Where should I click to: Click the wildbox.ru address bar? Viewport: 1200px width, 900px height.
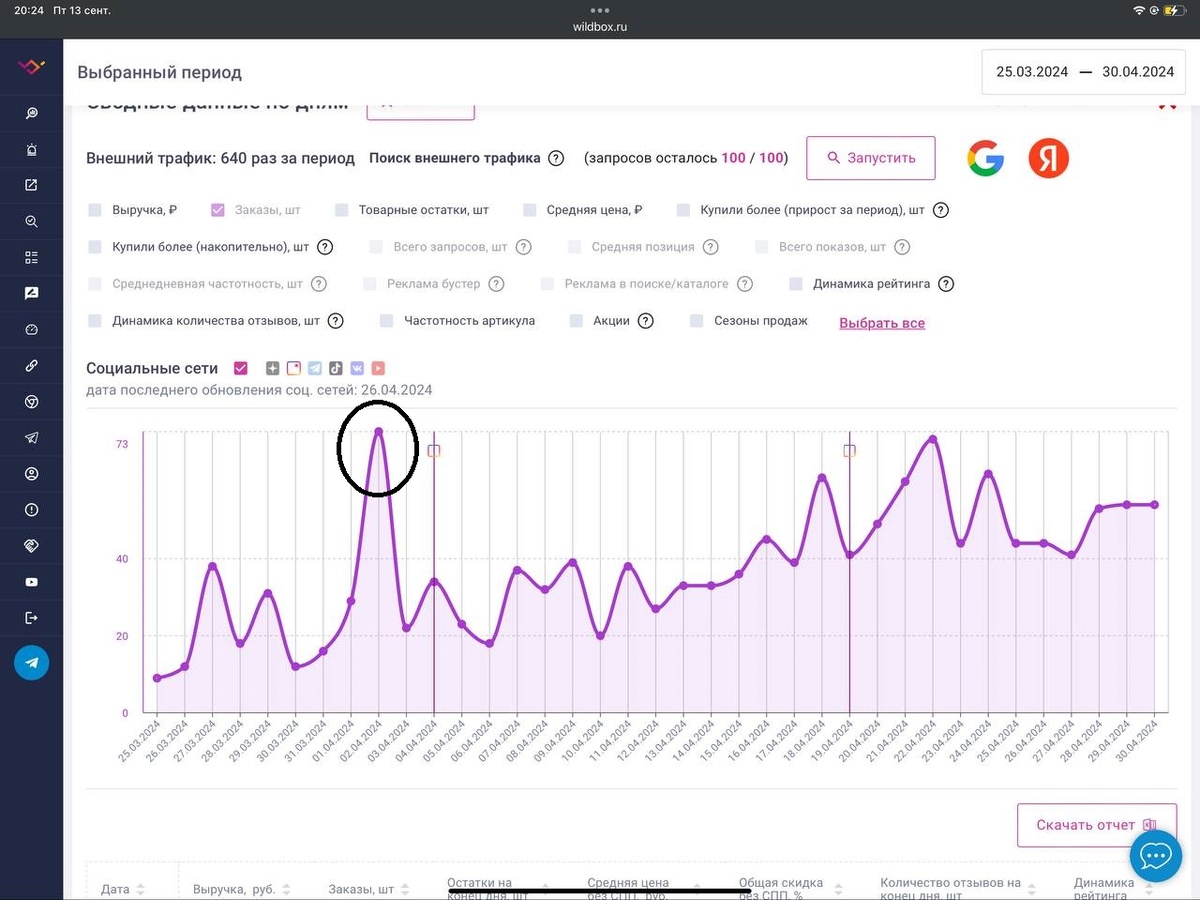point(600,27)
